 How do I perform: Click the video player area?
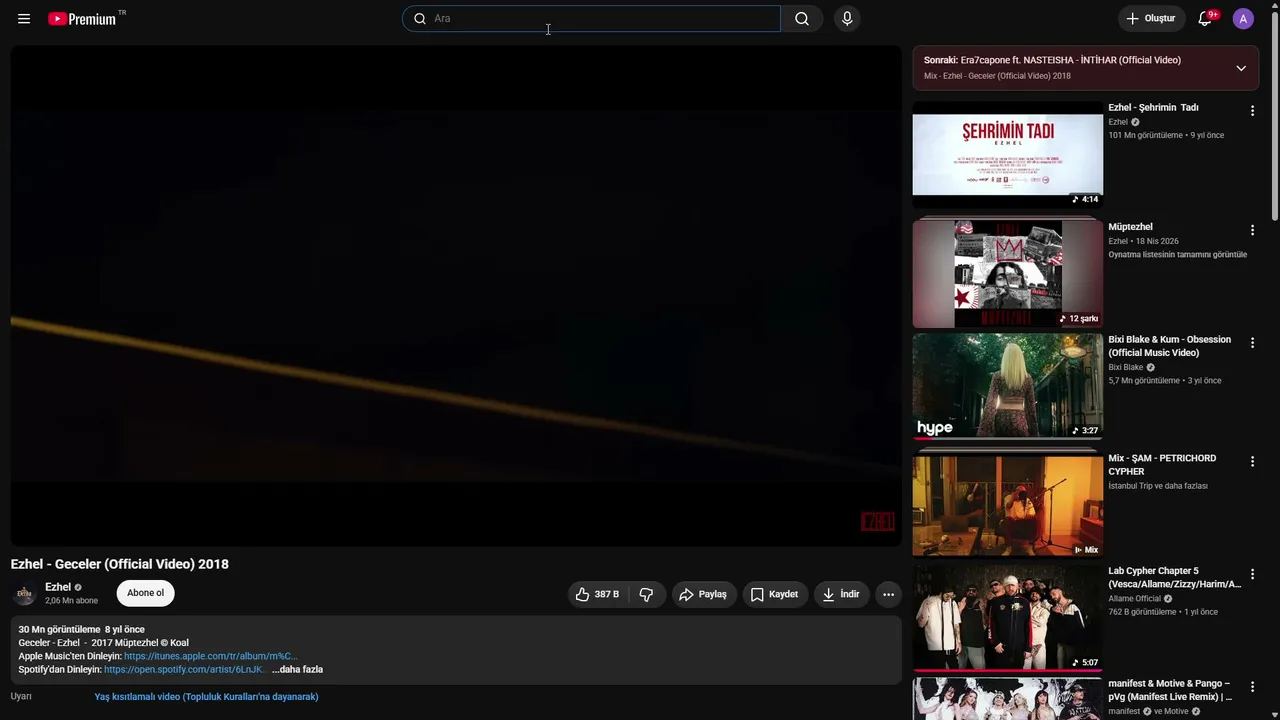(456, 296)
